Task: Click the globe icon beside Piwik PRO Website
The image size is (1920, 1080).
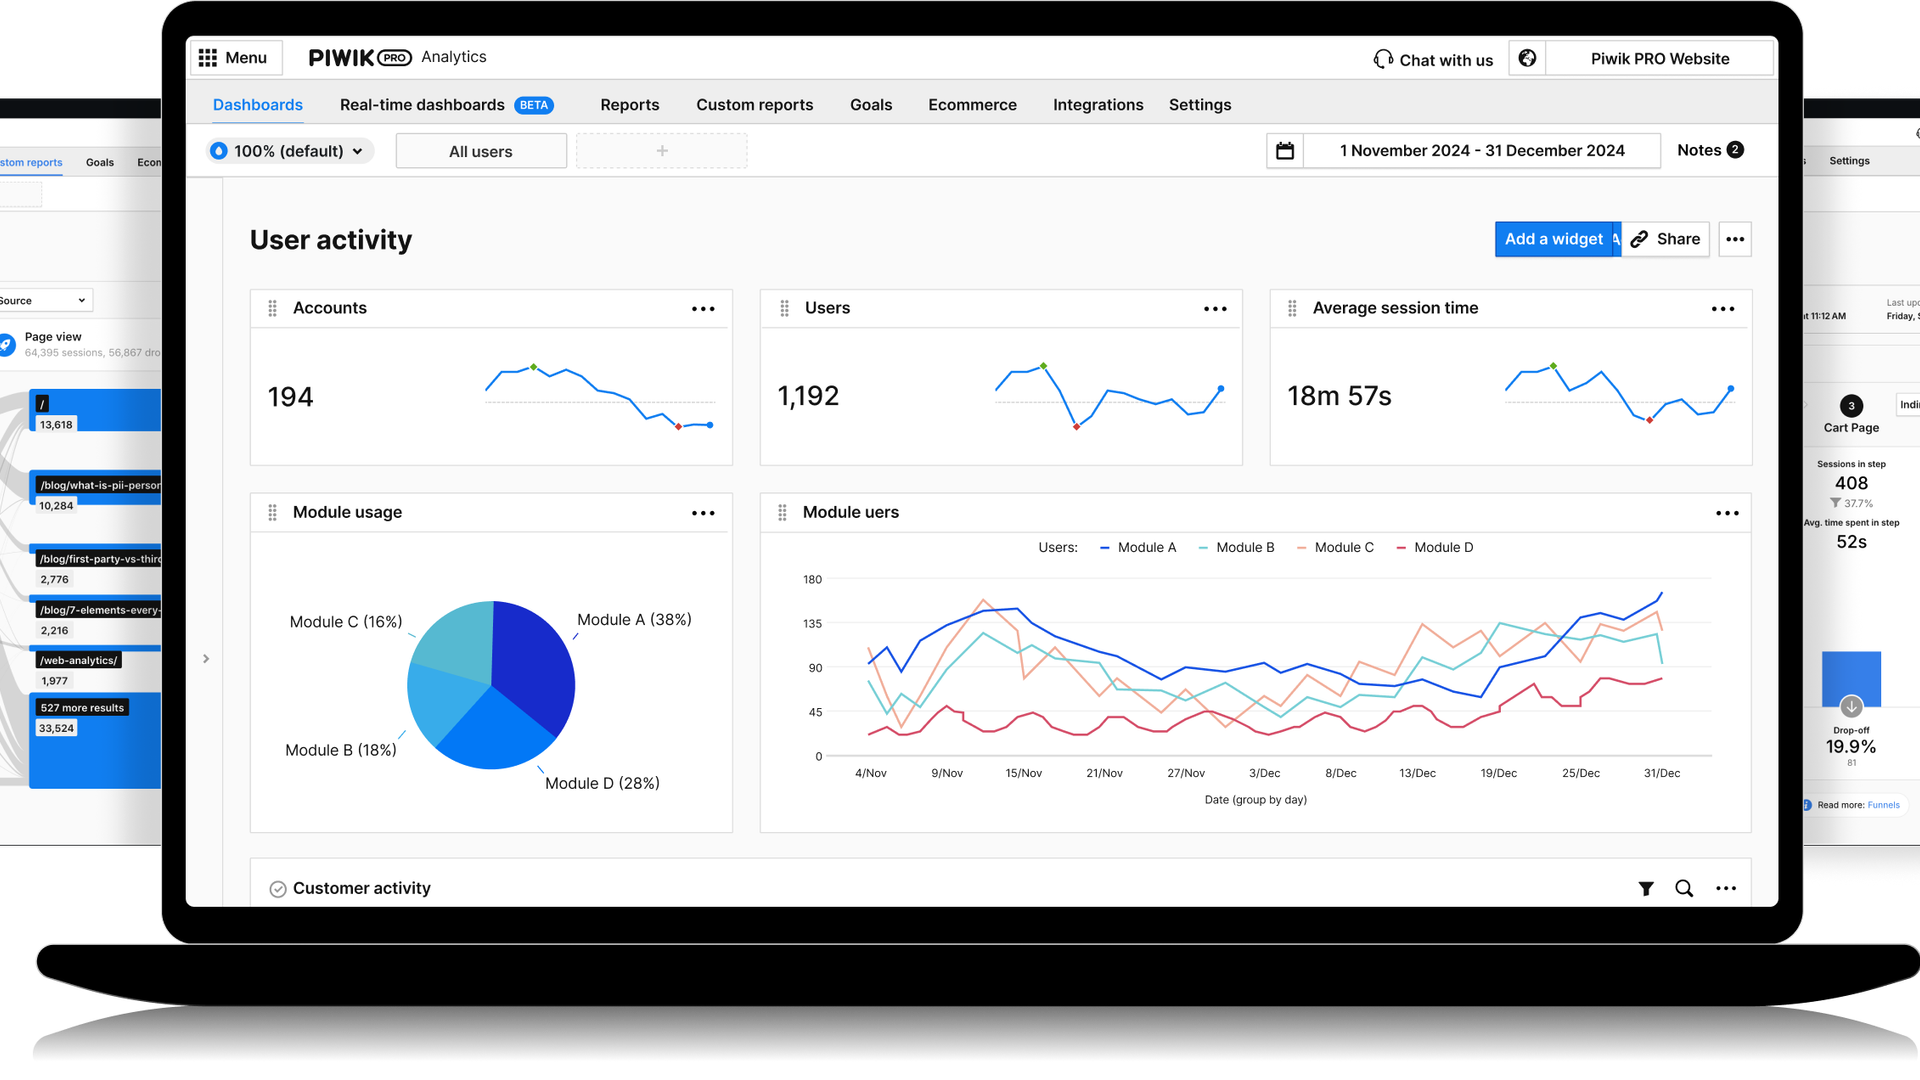Action: [x=1527, y=57]
